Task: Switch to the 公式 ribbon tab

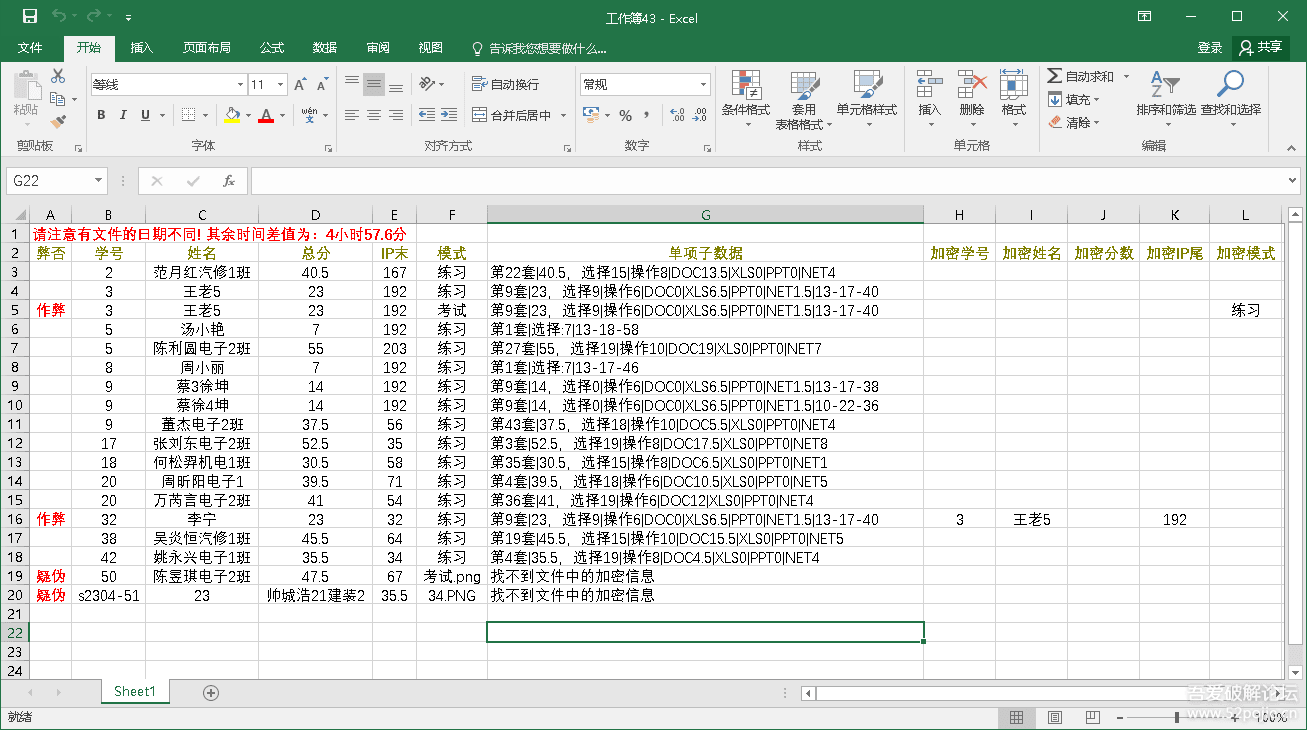Action: click(272, 48)
